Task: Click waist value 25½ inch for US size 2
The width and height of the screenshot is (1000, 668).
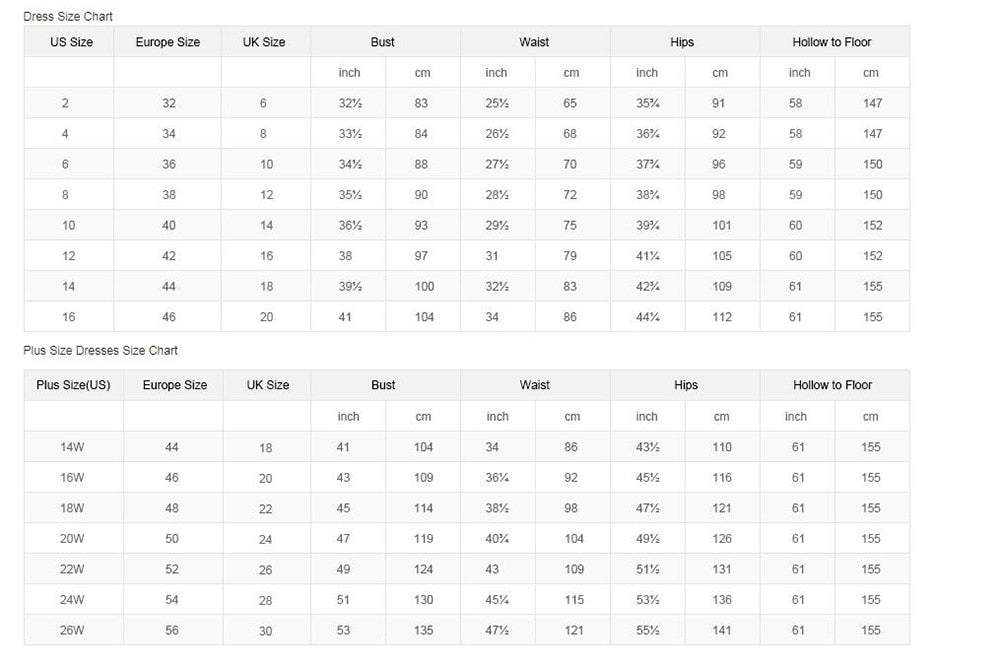Action: [x=497, y=103]
